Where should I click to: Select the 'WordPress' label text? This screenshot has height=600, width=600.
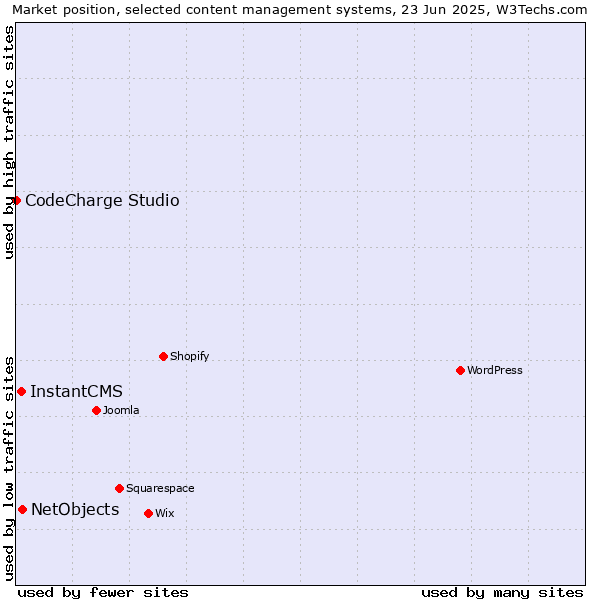coord(495,370)
